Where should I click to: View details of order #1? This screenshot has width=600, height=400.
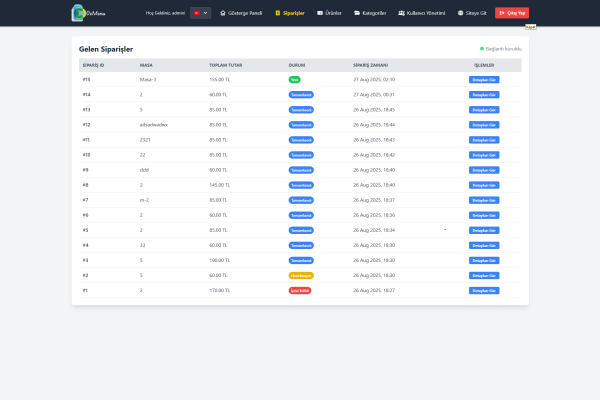tap(484, 290)
